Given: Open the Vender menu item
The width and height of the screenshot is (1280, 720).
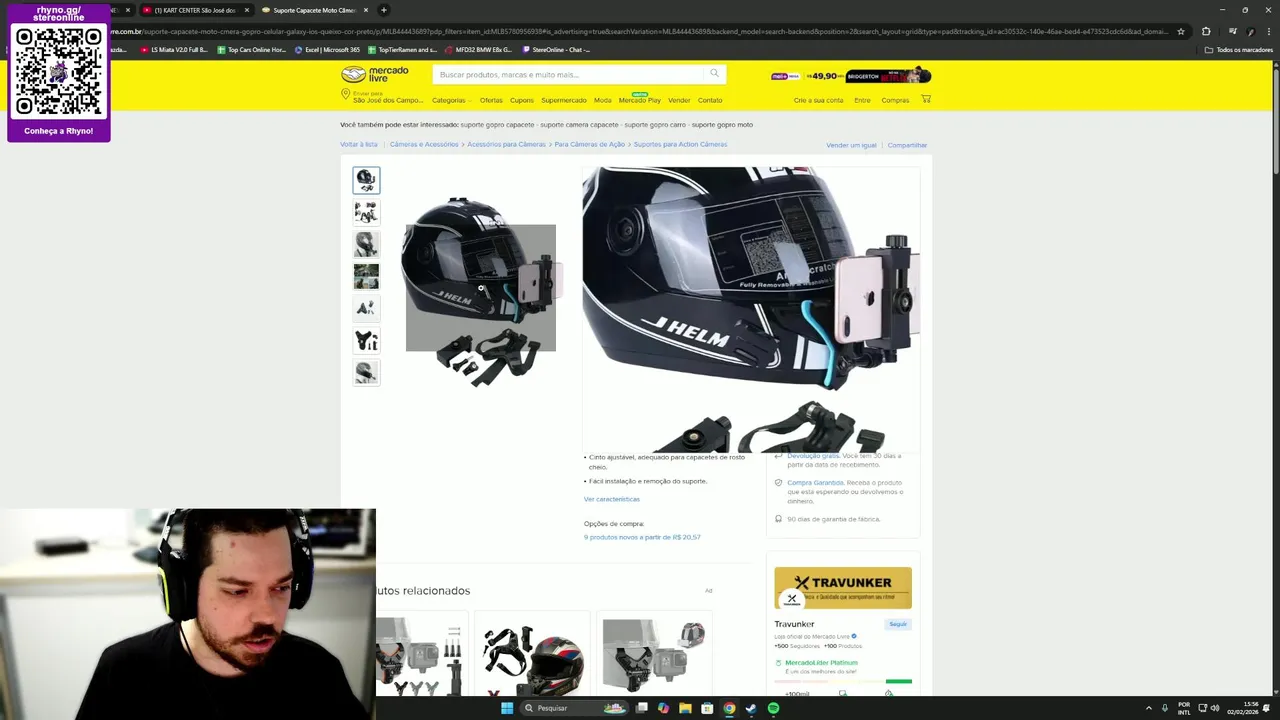Looking at the screenshot, I should click(x=679, y=100).
